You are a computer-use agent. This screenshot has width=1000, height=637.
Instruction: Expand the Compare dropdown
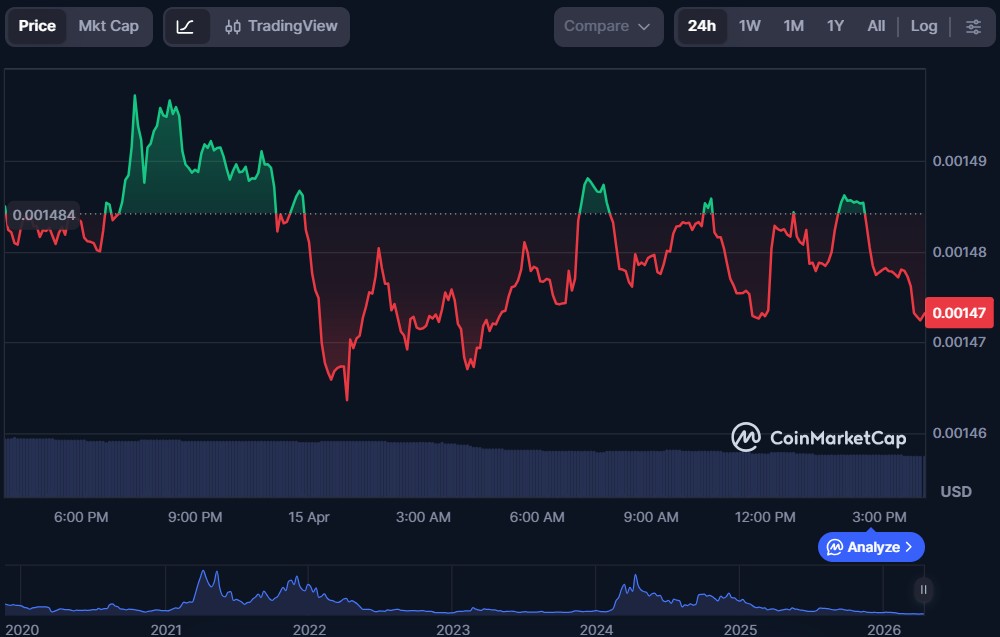click(607, 26)
